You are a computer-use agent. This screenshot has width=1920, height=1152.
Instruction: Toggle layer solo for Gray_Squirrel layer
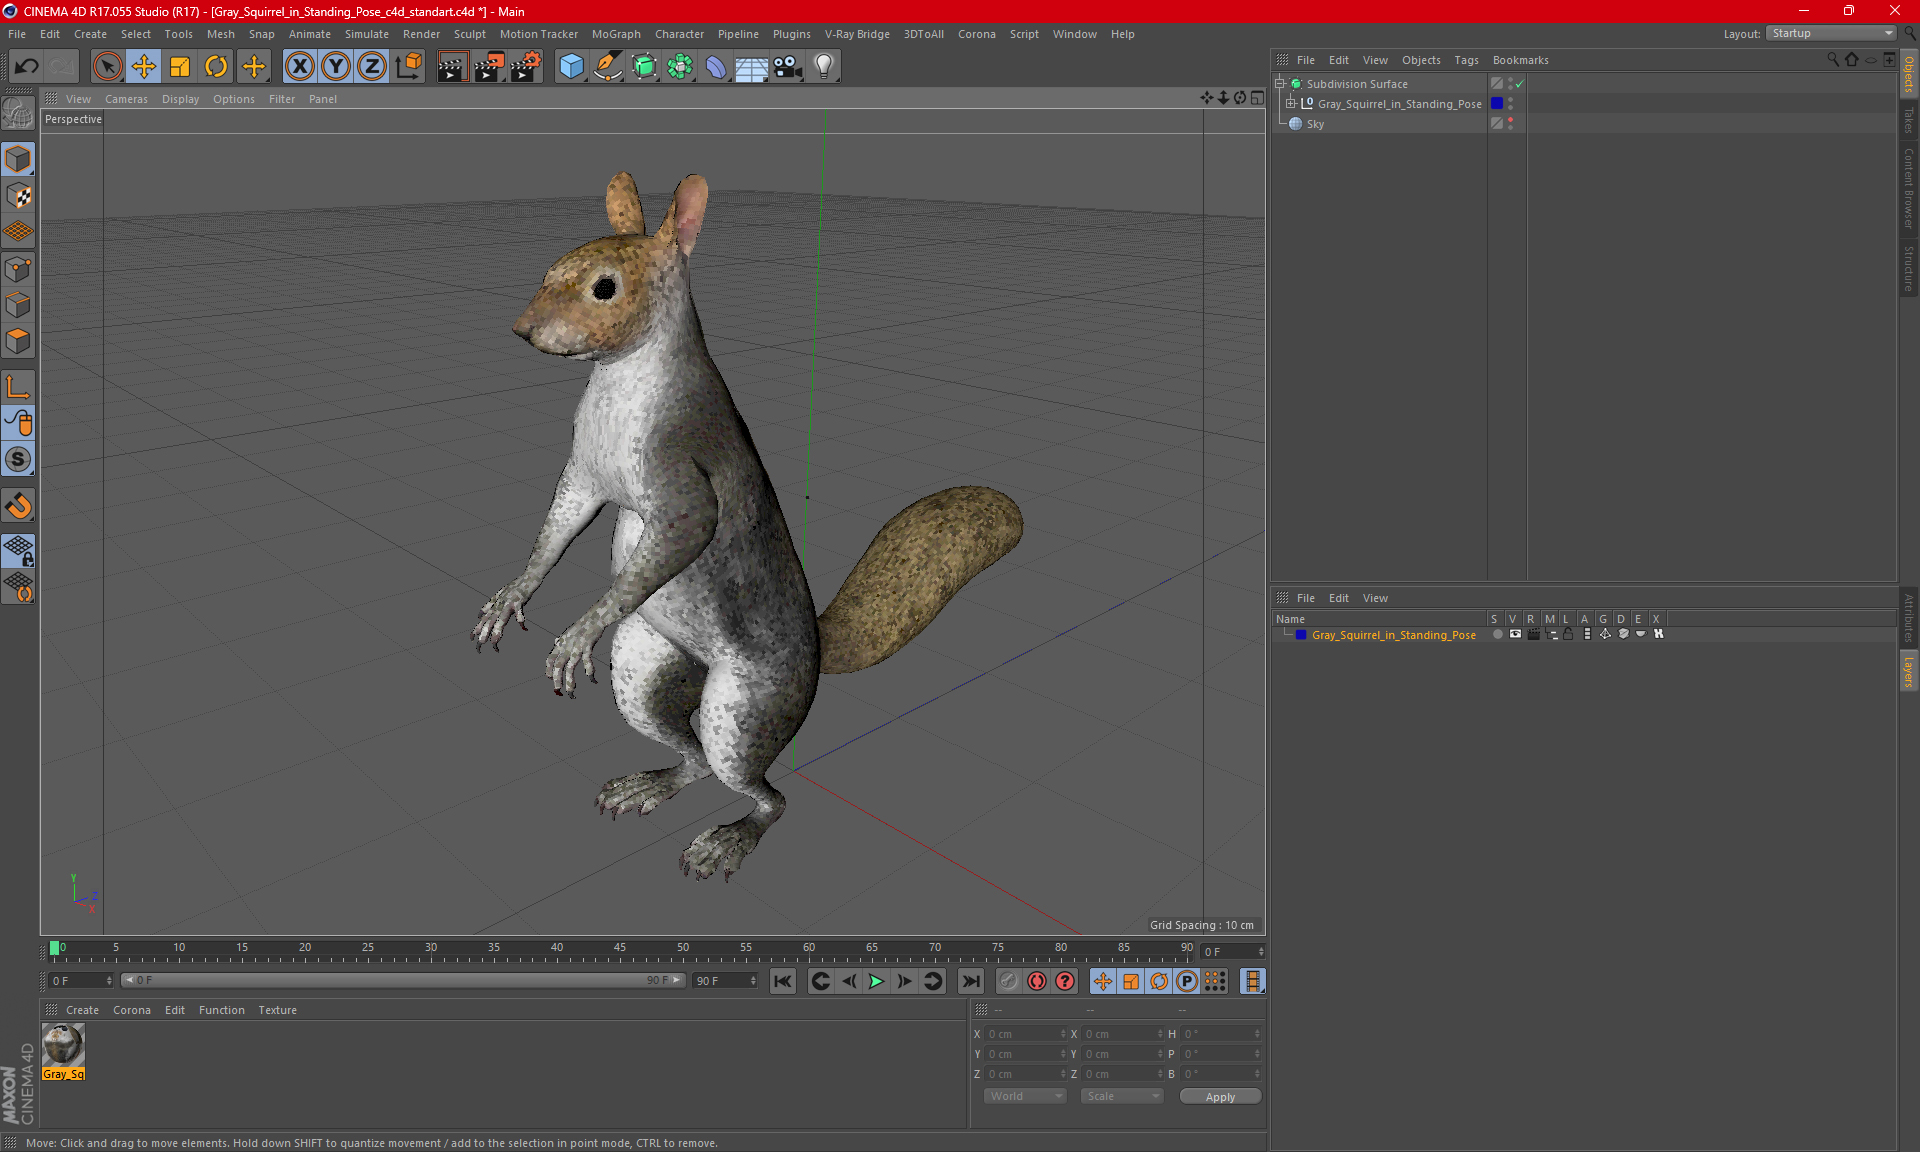(1497, 634)
